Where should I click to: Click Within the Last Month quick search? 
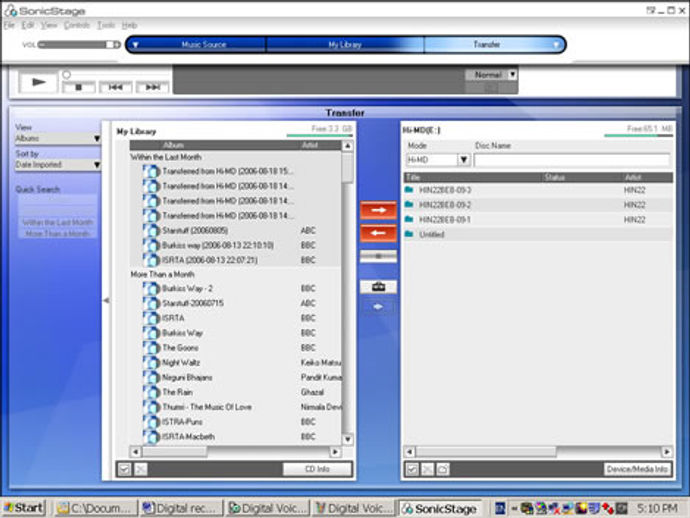tap(58, 223)
